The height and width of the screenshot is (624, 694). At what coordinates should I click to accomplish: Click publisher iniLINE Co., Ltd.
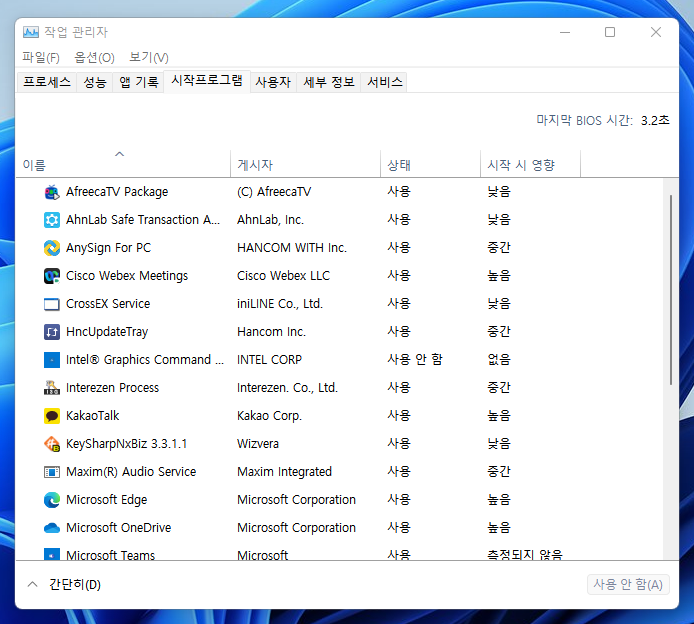click(280, 304)
